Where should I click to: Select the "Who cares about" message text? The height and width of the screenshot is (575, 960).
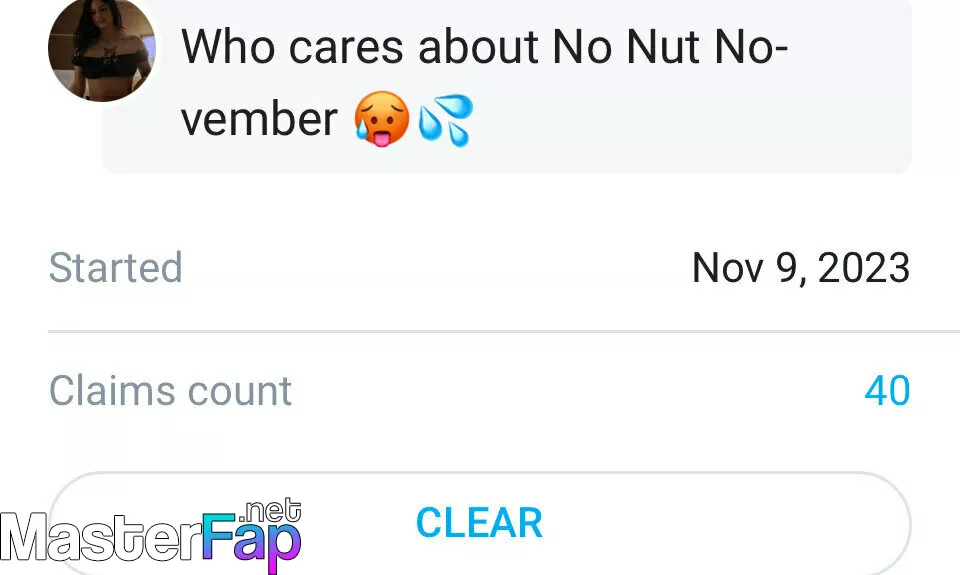click(x=359, y=47)
